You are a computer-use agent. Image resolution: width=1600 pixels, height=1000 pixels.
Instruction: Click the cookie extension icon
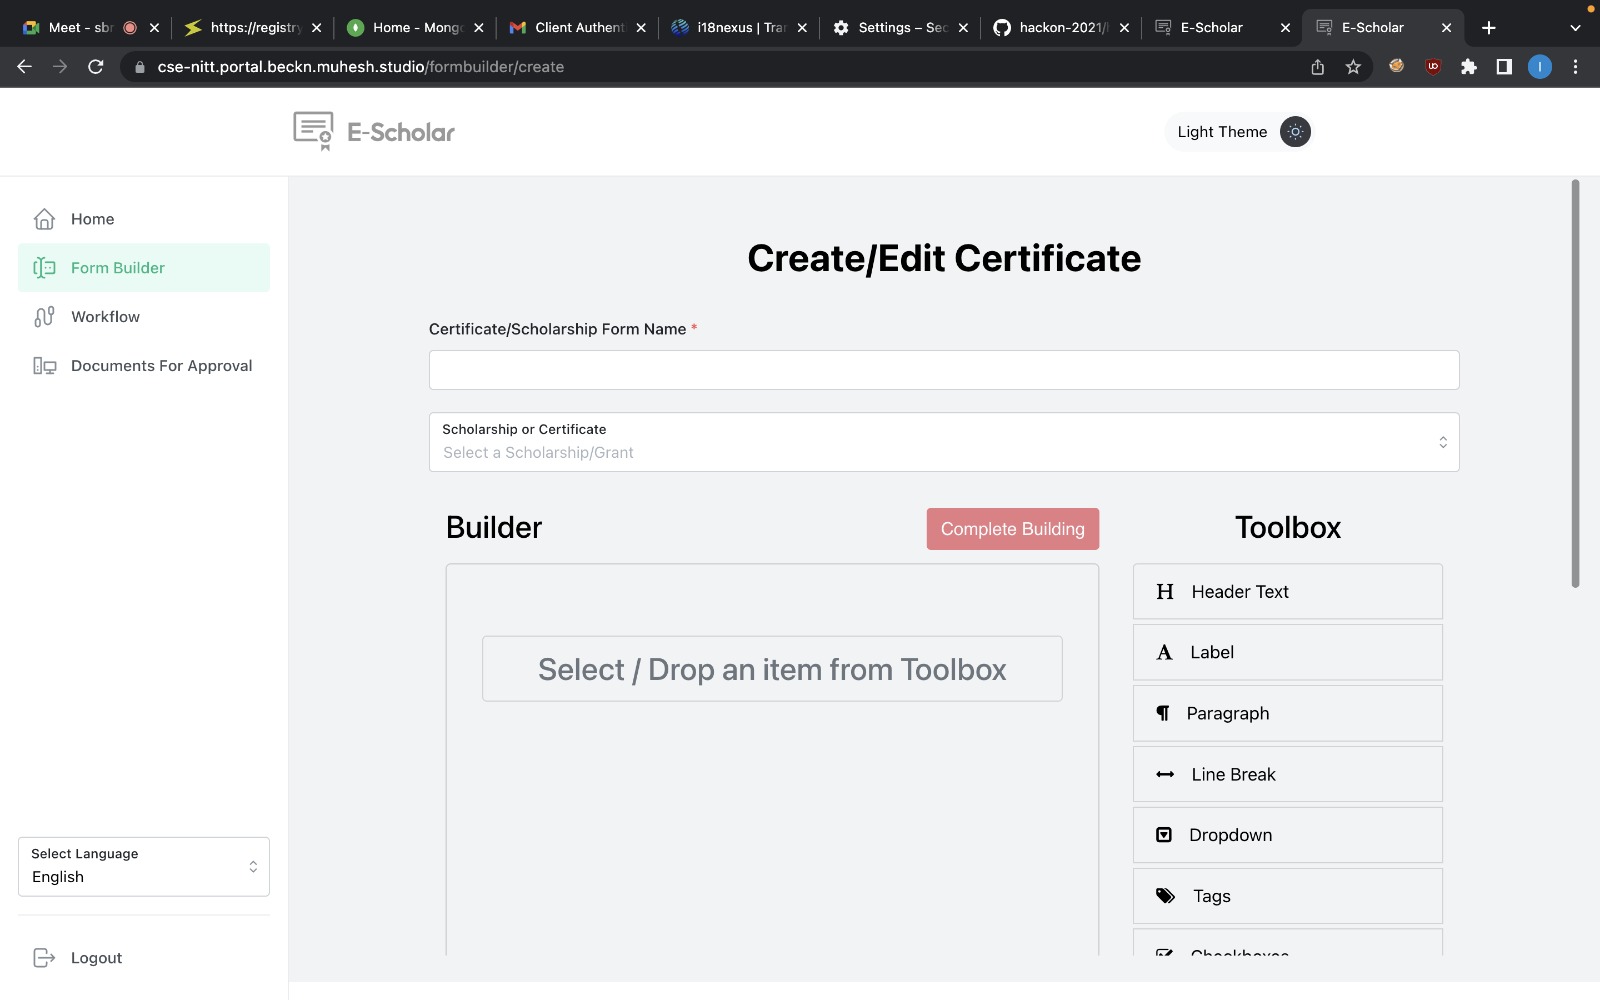[1397, 66]
